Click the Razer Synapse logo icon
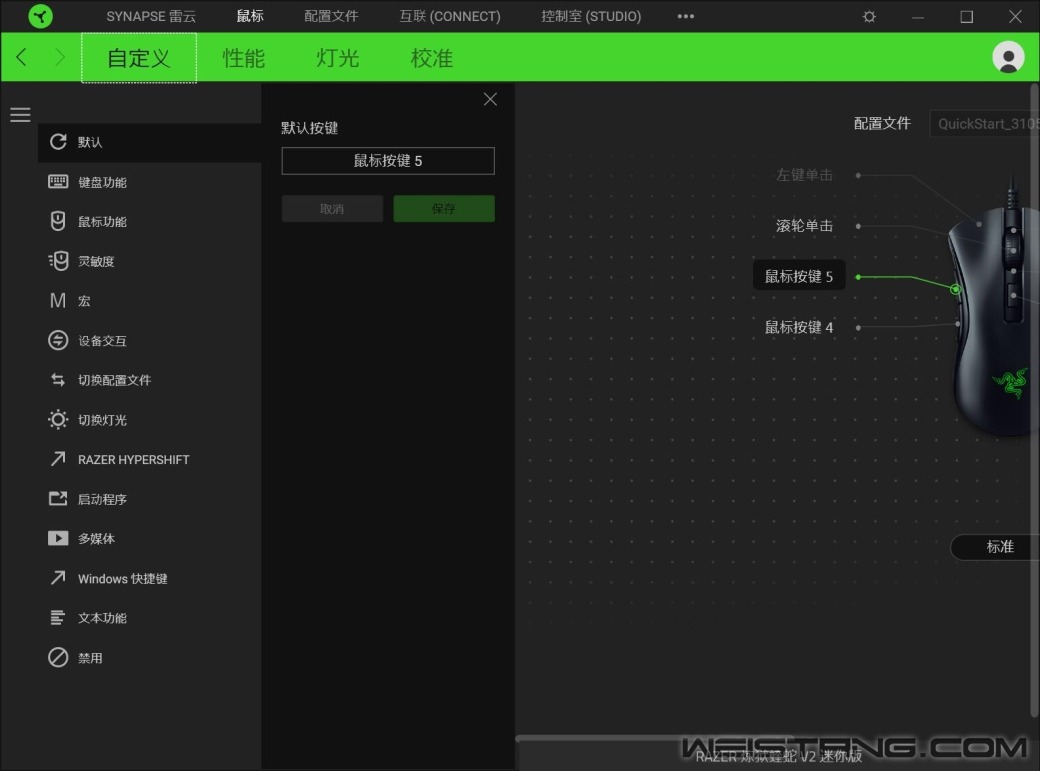Image resolution: width=1040 pixels, height=771 pixels. [x=40, y=16]
